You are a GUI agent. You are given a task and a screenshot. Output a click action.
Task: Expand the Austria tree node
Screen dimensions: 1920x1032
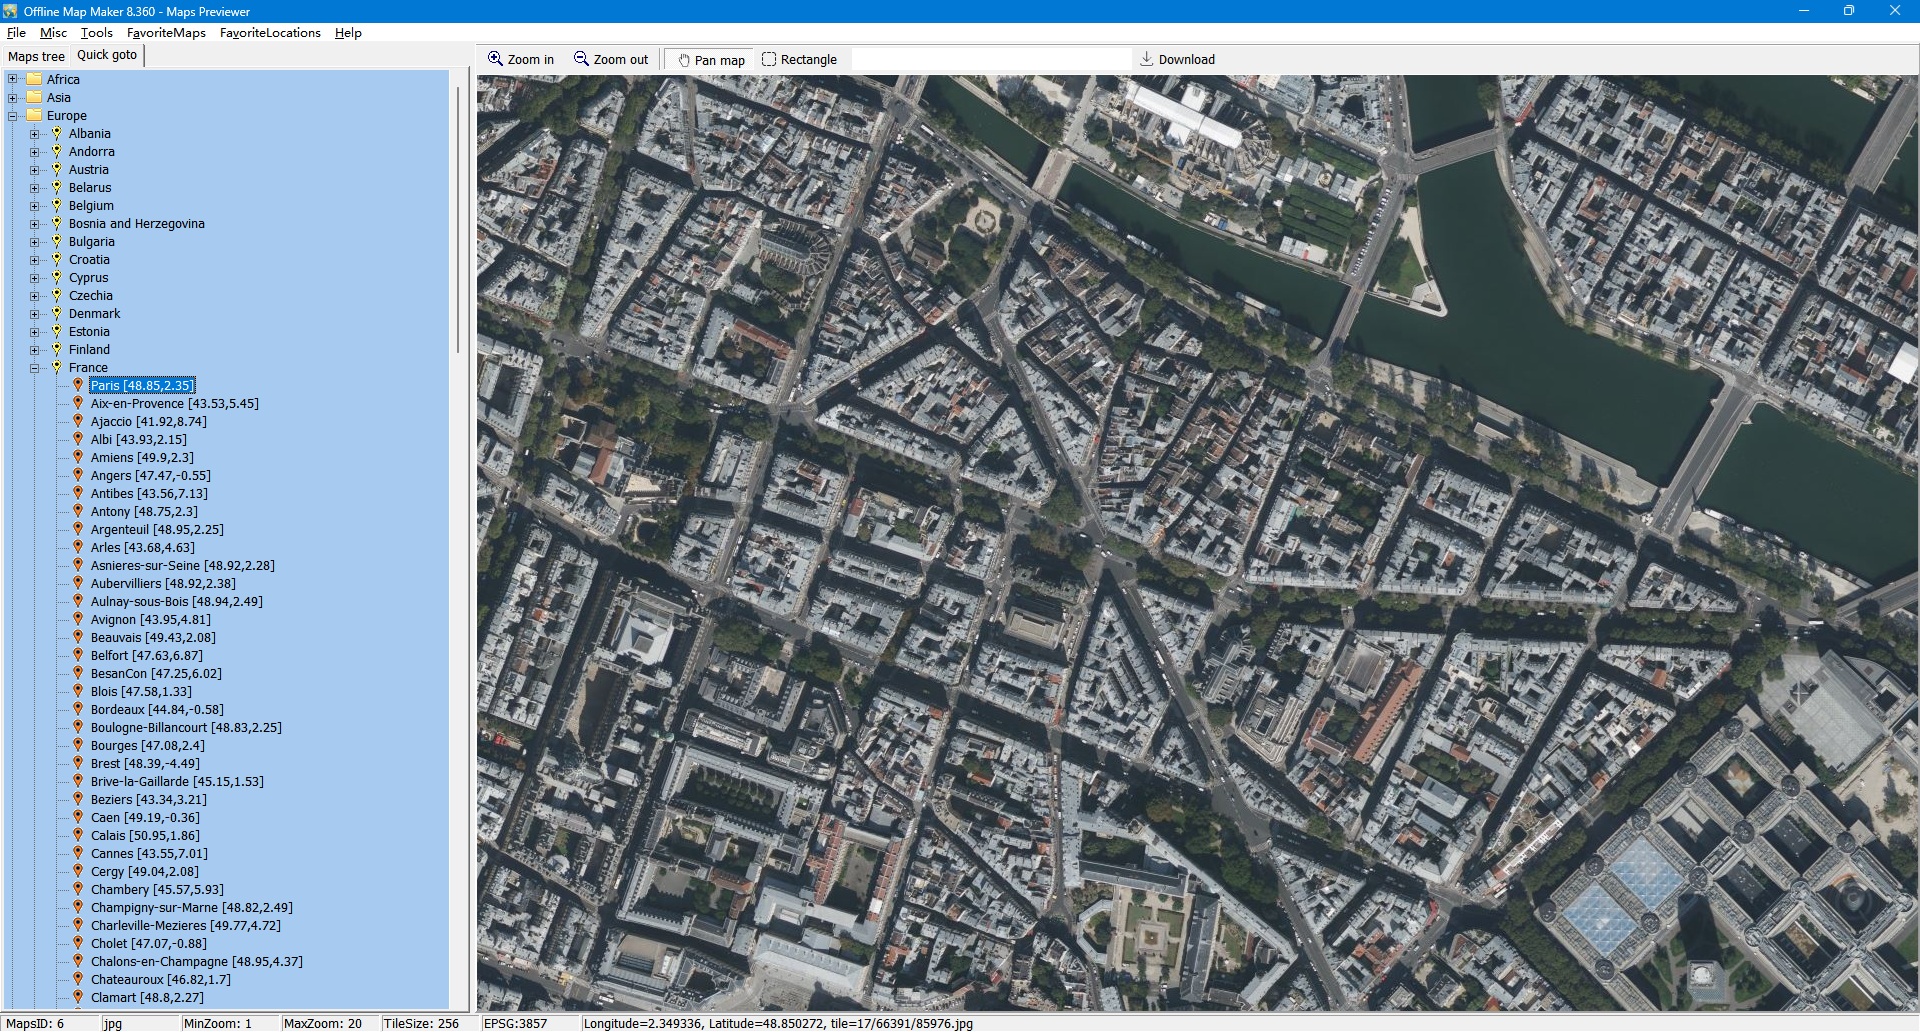coord(35,169)
